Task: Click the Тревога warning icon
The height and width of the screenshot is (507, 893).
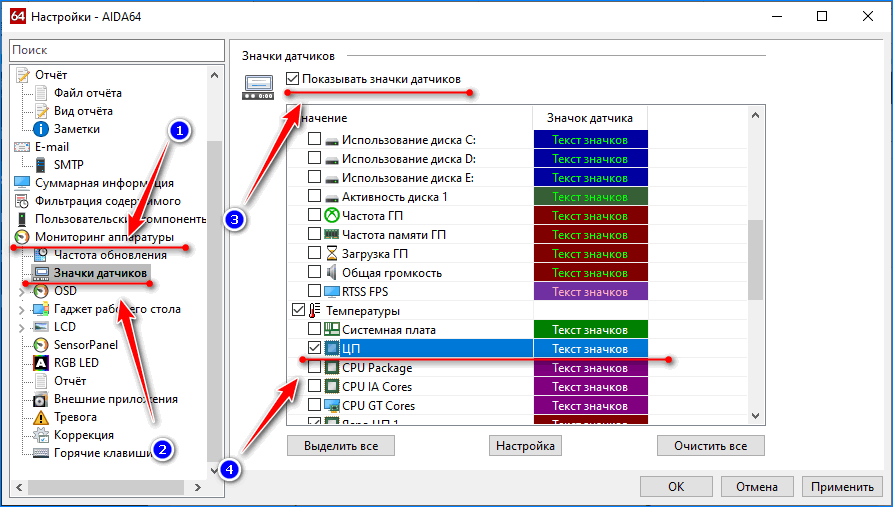Action: click(x=42, y=417)
